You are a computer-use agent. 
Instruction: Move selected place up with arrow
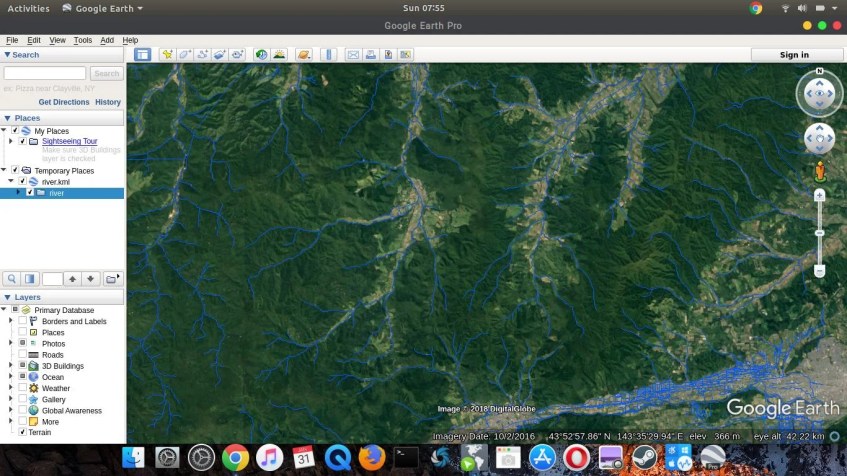[x=72, y=279]
